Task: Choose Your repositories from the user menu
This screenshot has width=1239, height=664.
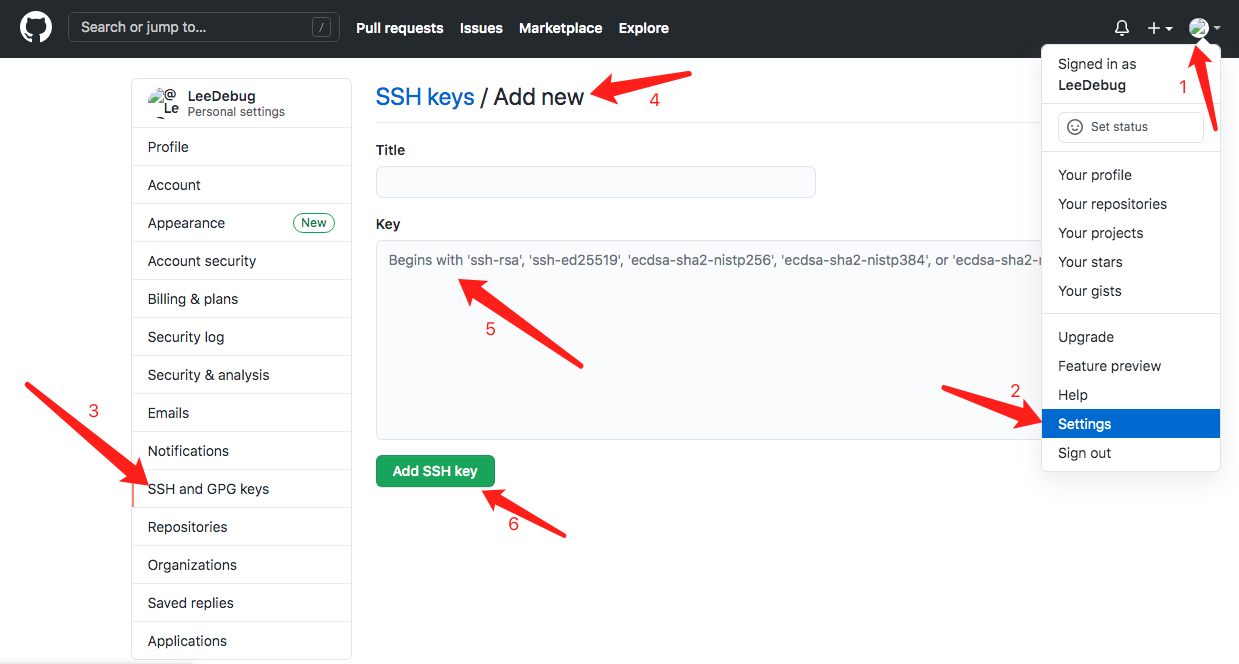Action: pos(1131,204)
